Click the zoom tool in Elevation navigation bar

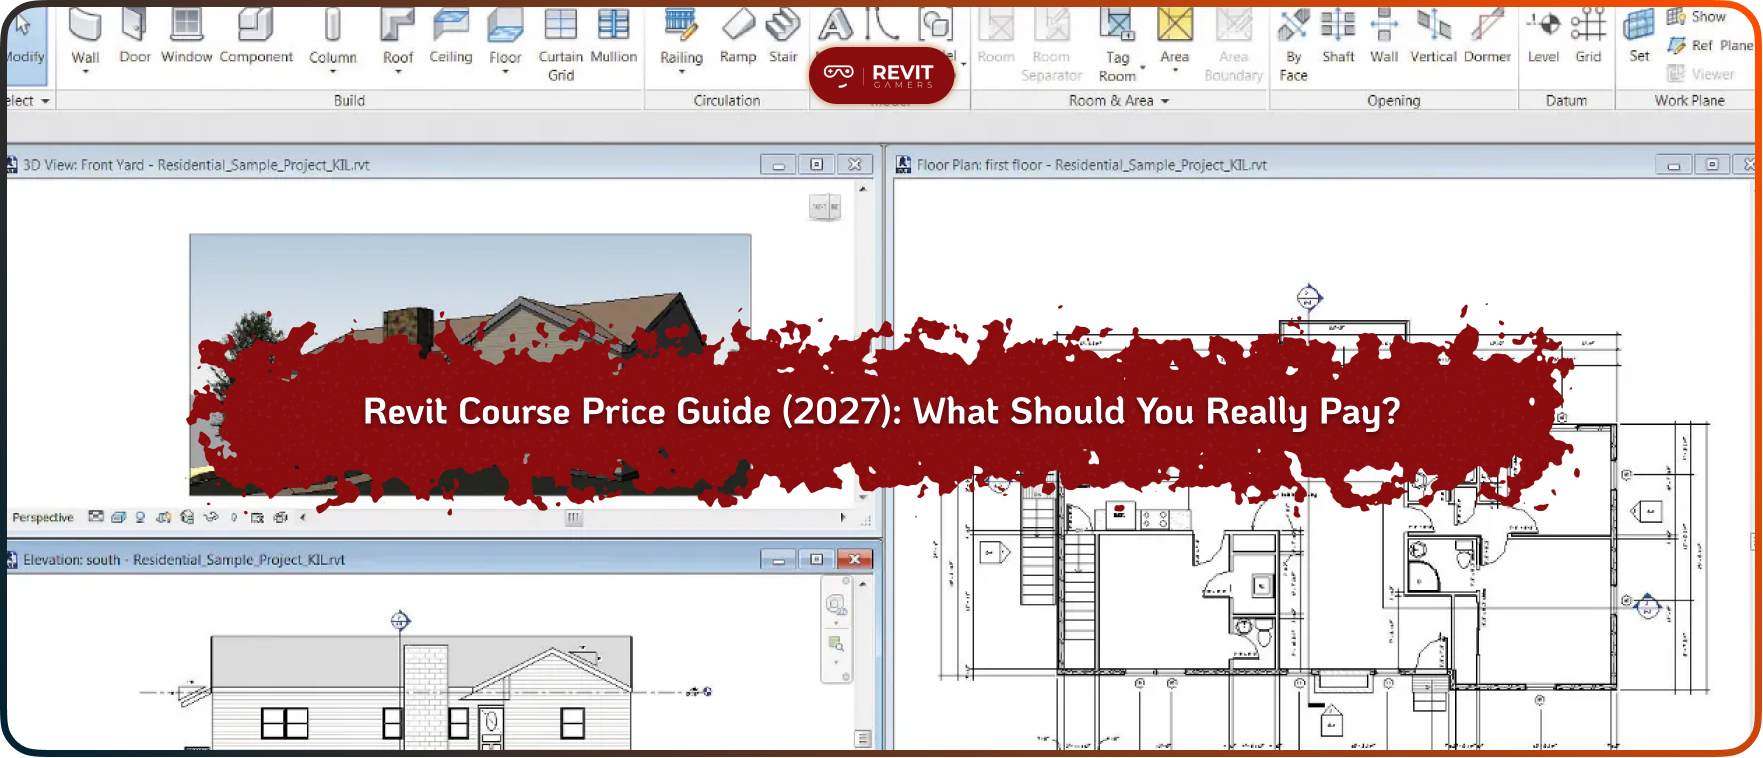tap(836, 644)
